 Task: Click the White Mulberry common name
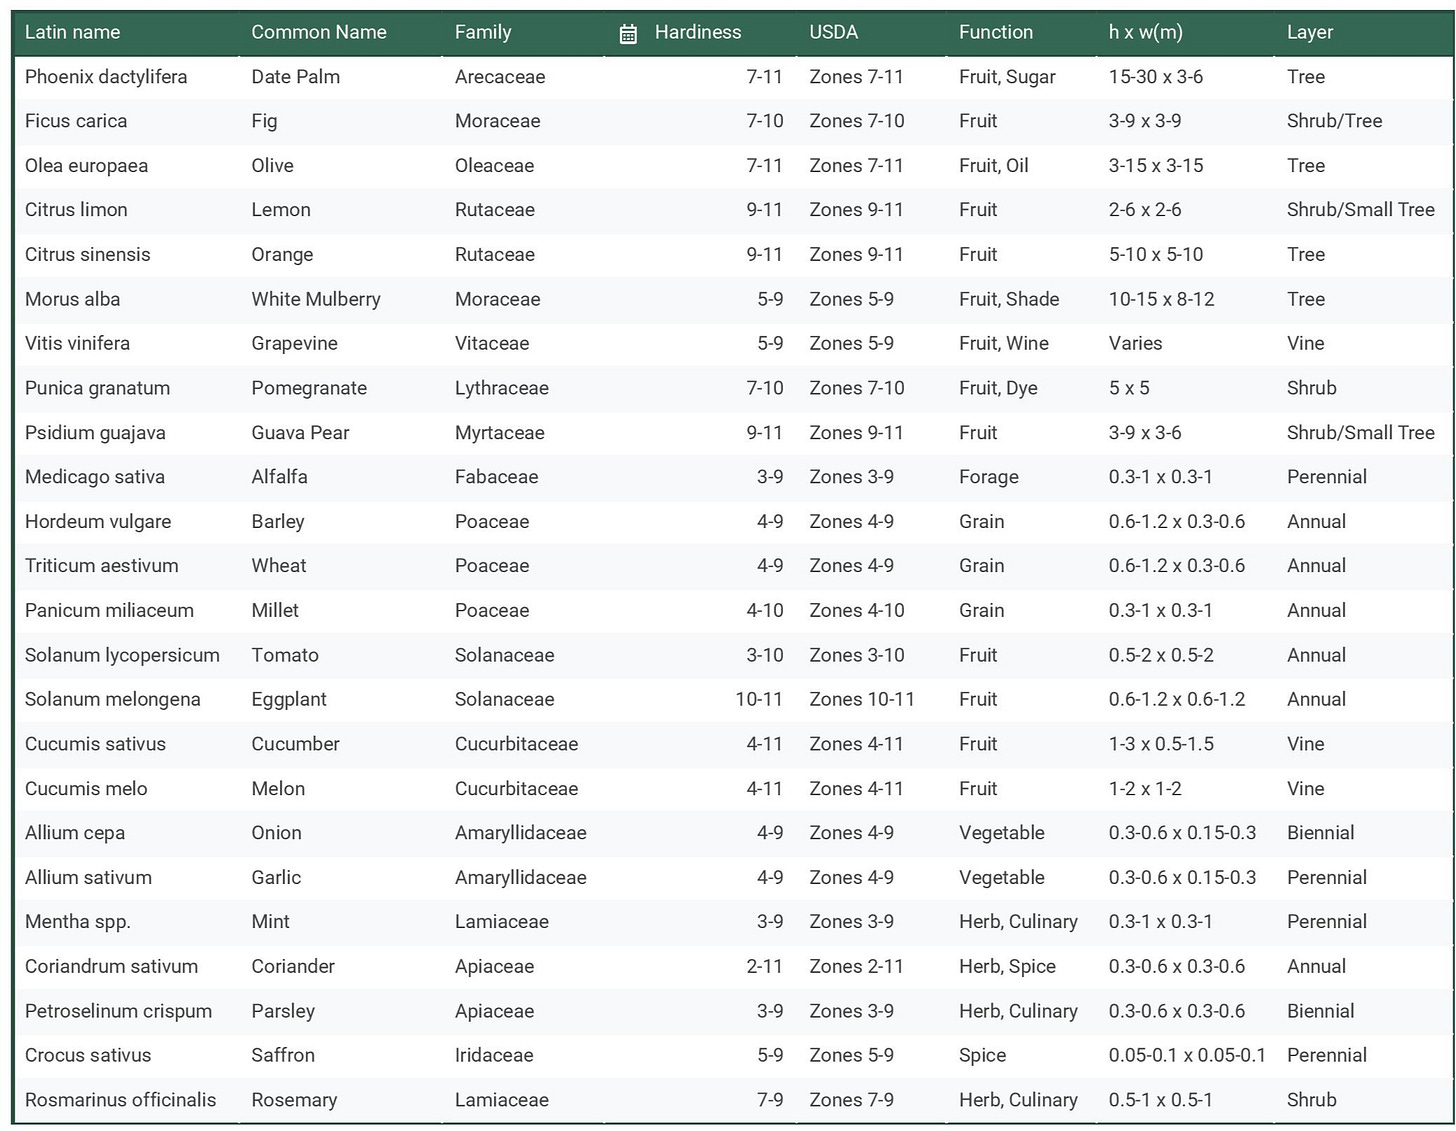tap(316, 299)
